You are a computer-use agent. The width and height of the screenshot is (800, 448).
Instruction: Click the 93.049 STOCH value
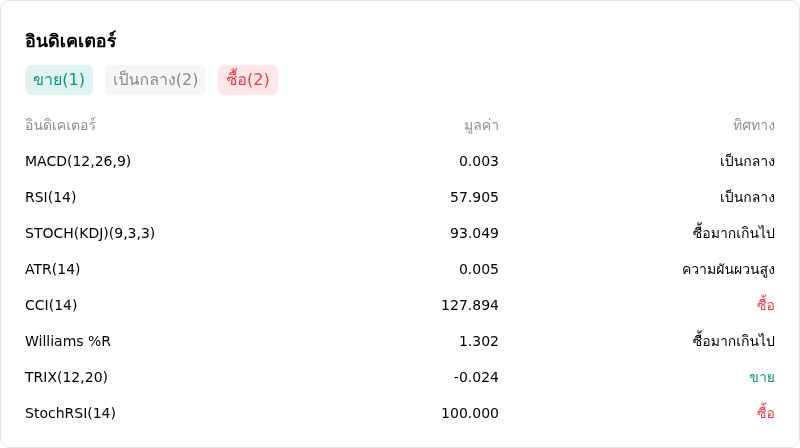click(474, 233)
